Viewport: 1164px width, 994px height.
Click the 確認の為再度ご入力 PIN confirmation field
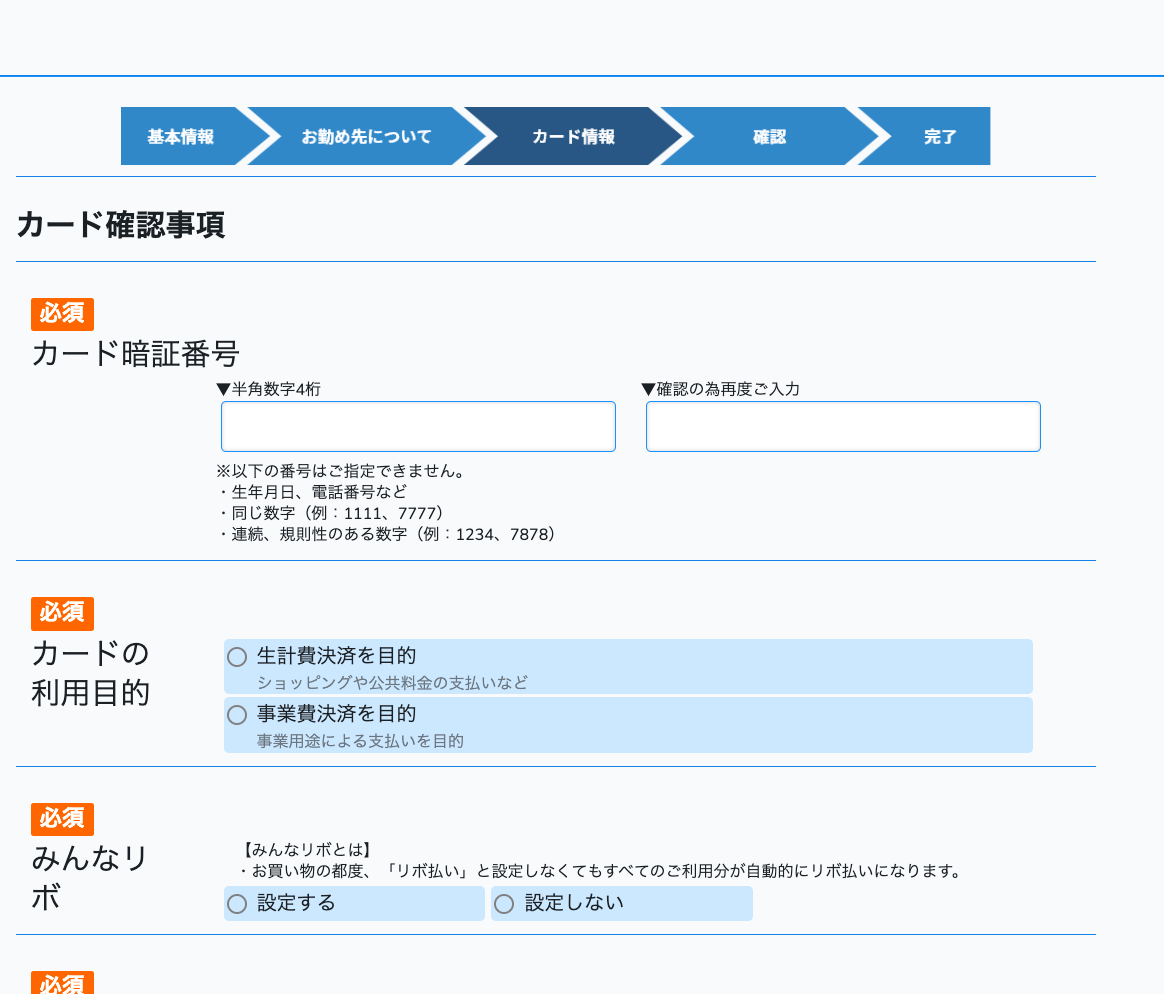tap(843, 427)
